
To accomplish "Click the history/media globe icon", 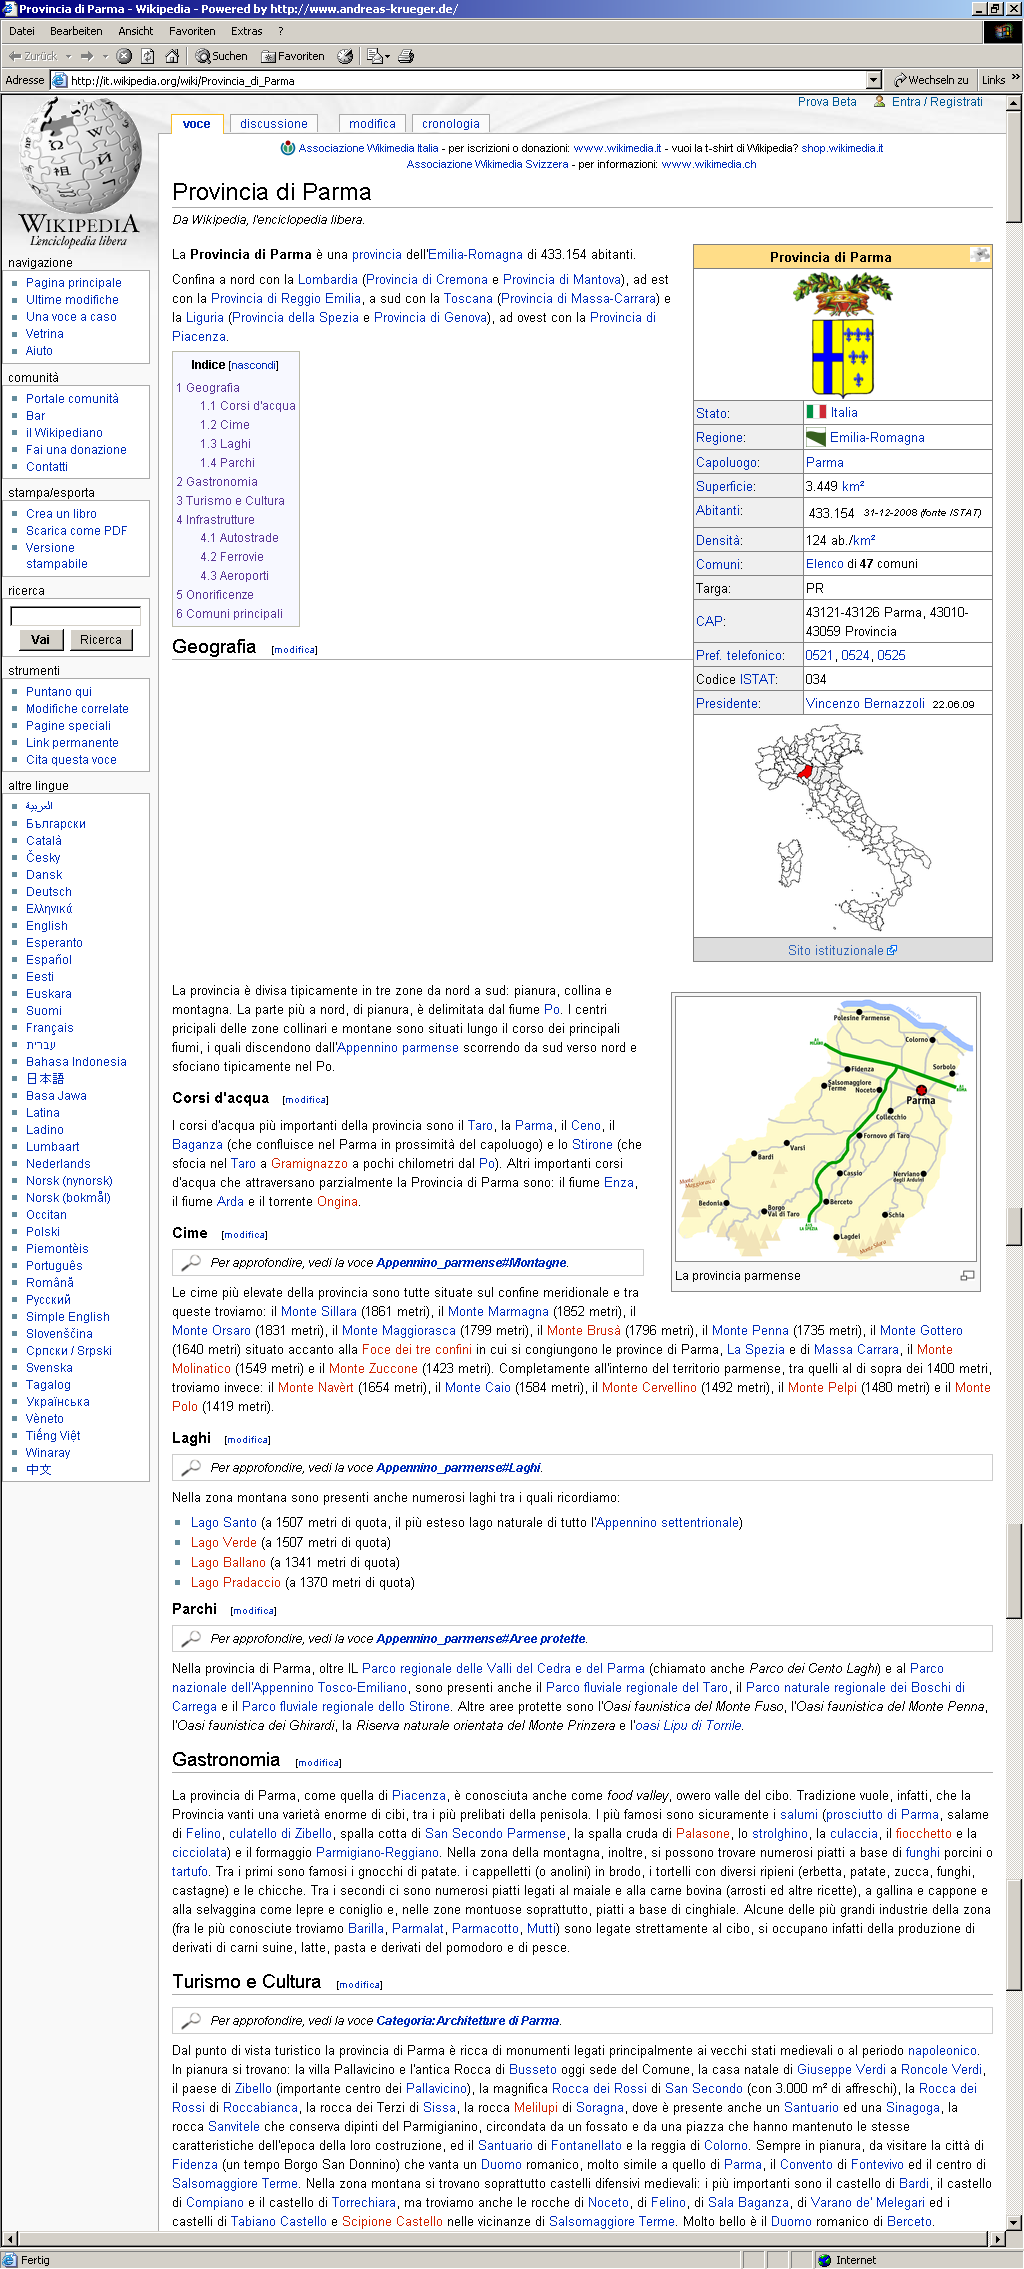I will click(345, 56).
